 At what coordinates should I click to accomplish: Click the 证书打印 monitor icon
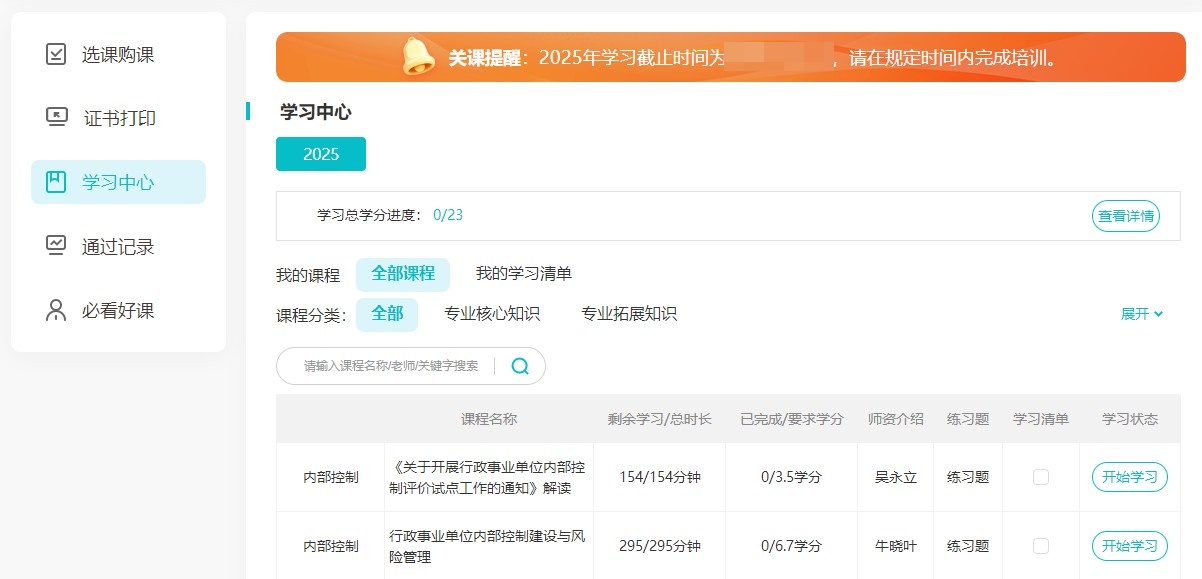pos(57,118)
